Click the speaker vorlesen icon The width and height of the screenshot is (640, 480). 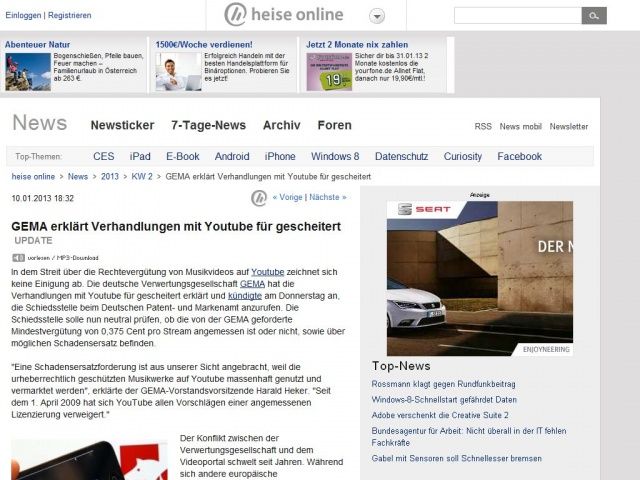coord(18,258)
